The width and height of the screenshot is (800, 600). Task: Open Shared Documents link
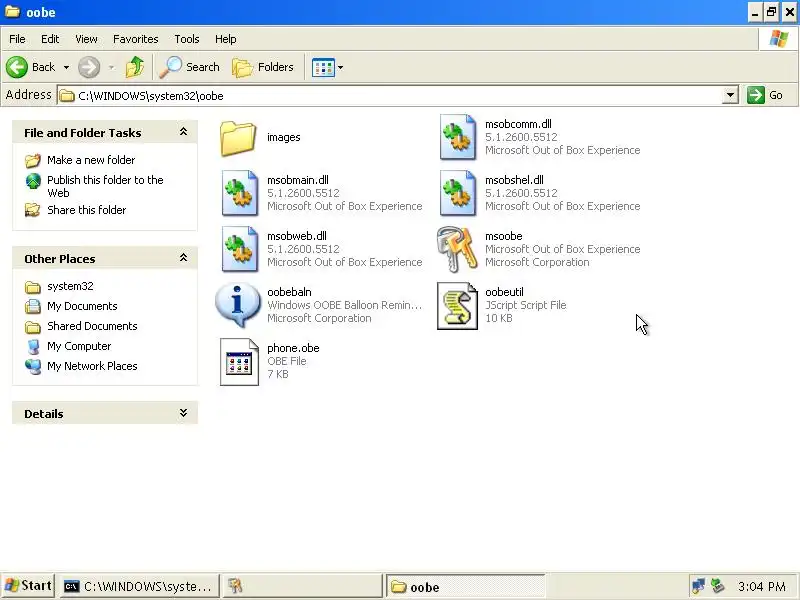click(x=92, y=326)
